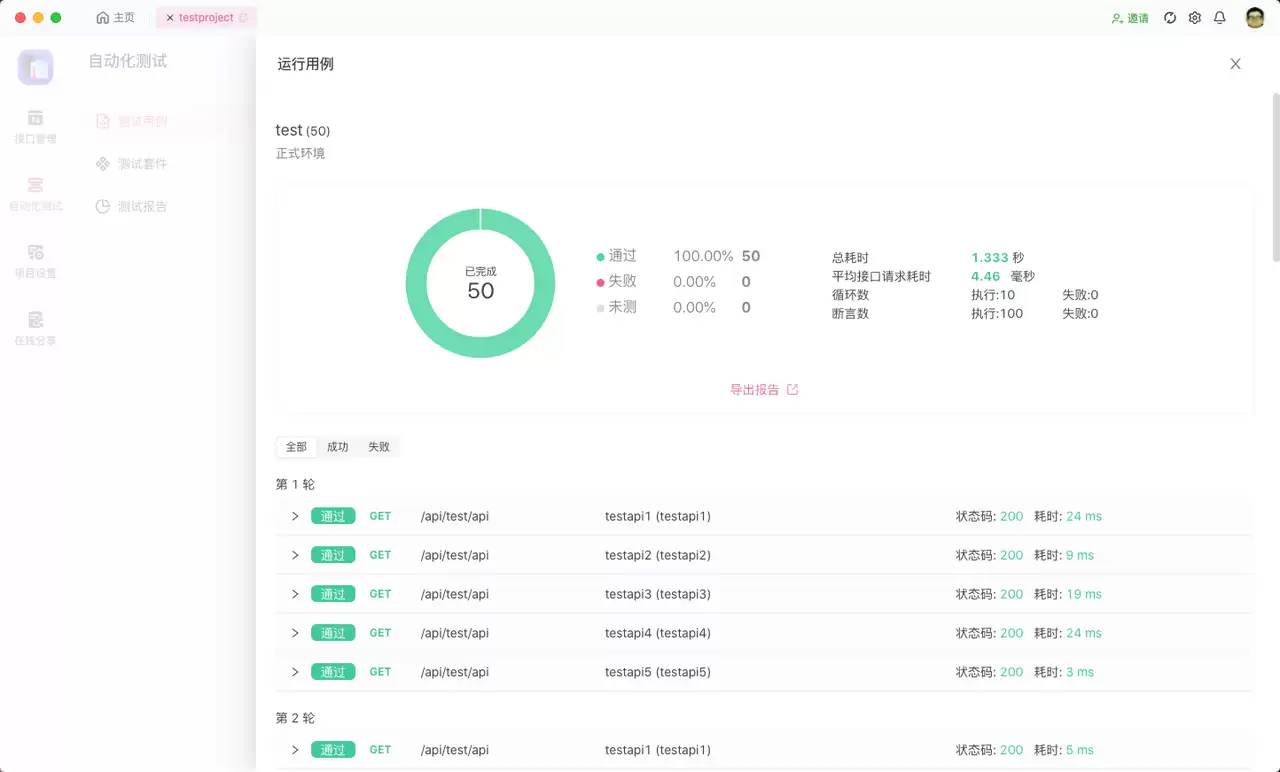Click the 19 ms time value

[1084, 594]
